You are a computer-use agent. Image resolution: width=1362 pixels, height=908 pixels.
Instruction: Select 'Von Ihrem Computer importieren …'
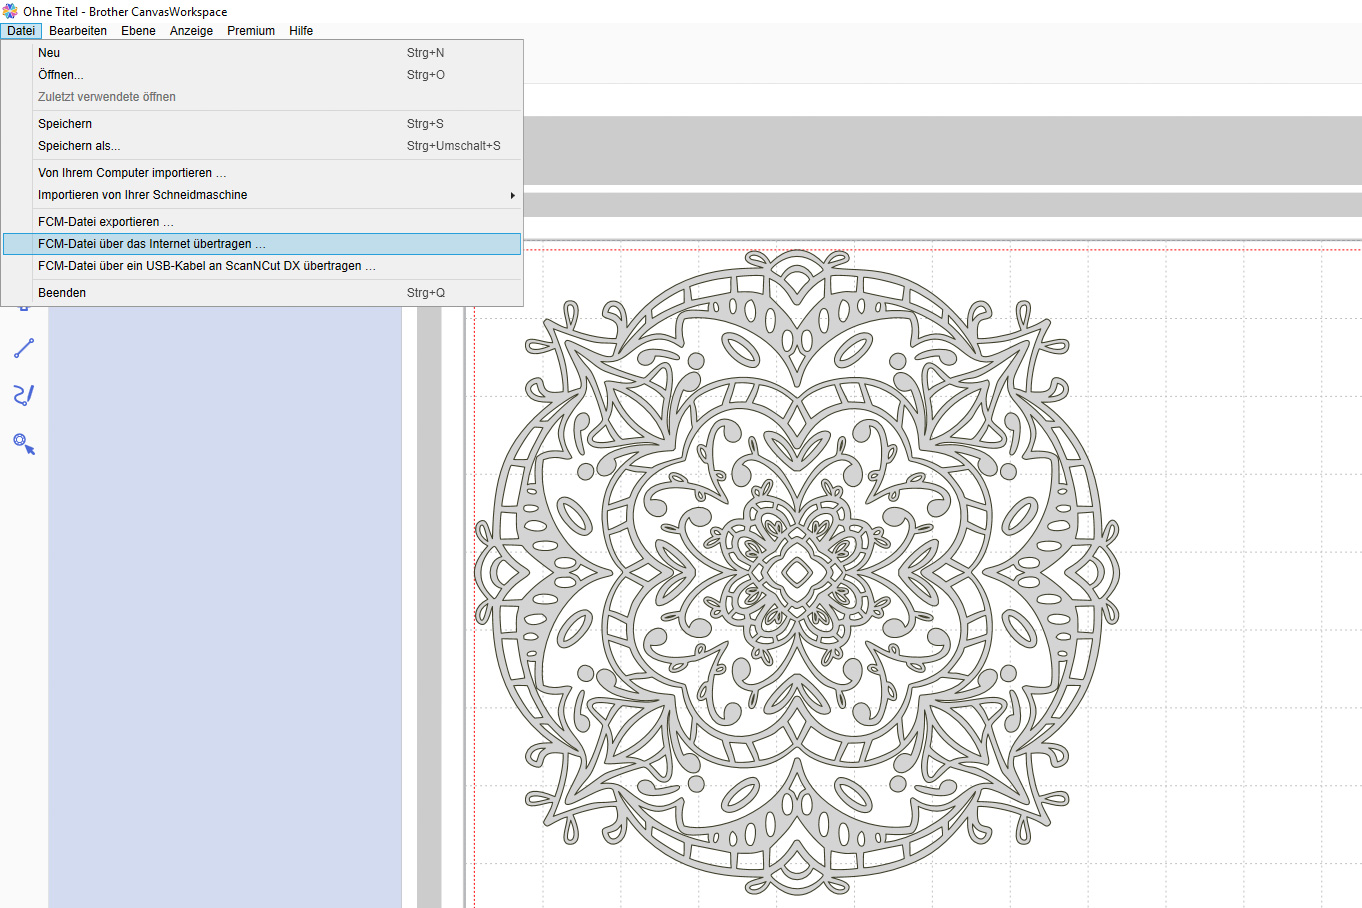coord(132,173)
